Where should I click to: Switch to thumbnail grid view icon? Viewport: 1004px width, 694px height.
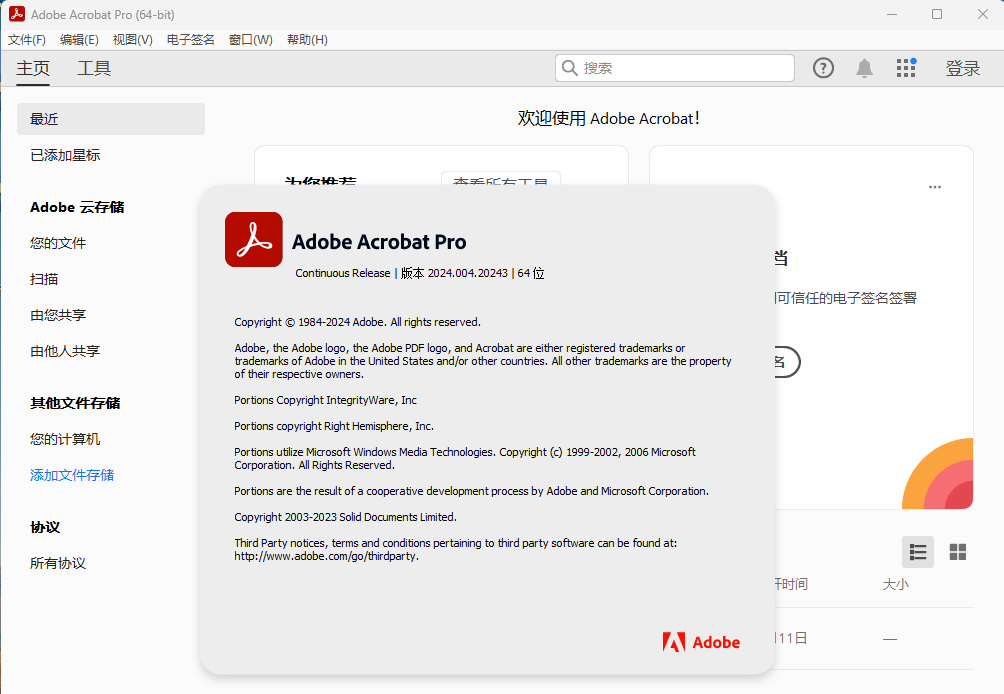point(958,552)
